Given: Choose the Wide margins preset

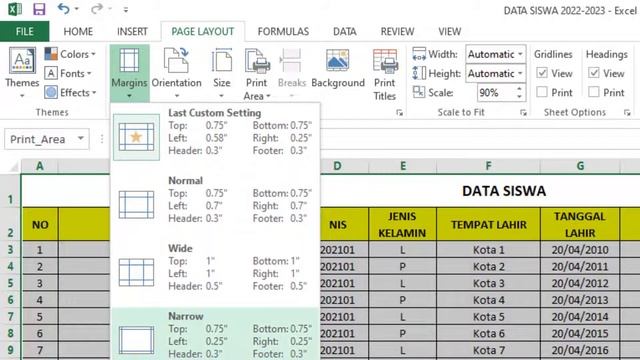Looking at the screenshot, I should [x=215, y=272].
